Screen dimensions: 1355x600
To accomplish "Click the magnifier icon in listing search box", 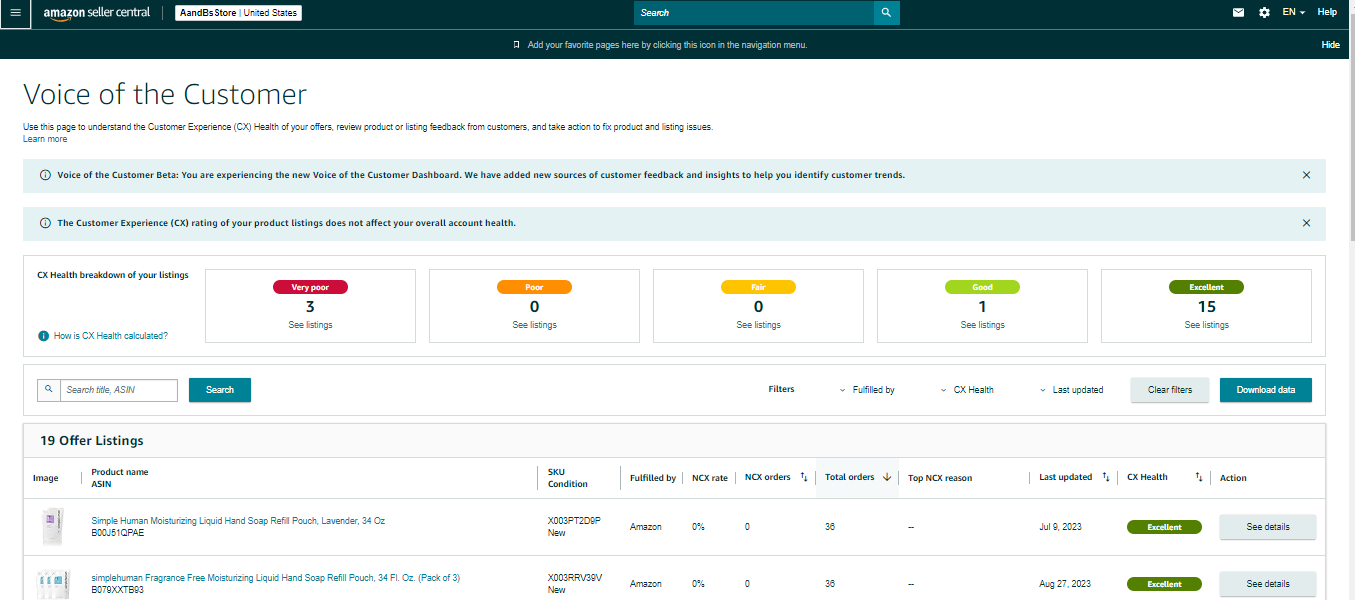I will 48,390.
